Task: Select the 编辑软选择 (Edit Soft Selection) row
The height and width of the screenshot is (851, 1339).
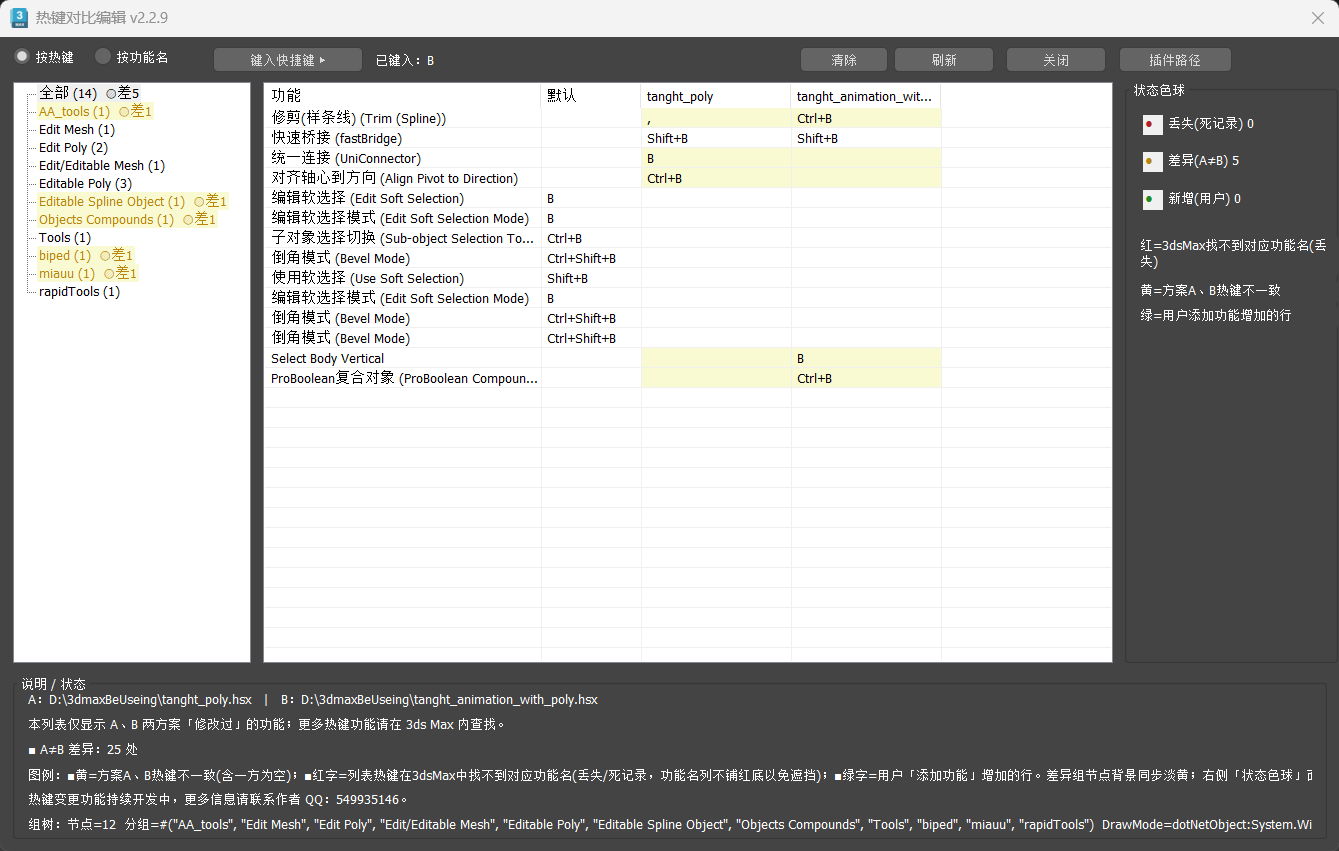Action: pyautogui.click(x=603, y=198)
